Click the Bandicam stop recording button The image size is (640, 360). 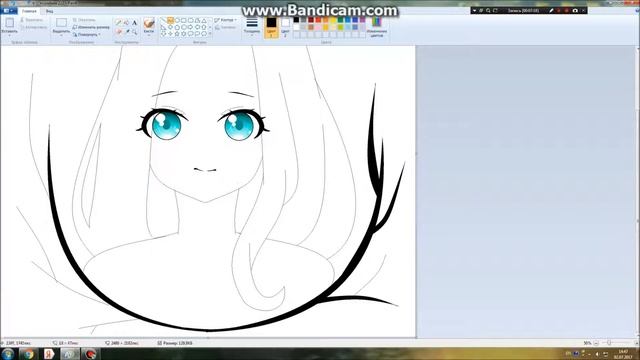tap(567, 11)
